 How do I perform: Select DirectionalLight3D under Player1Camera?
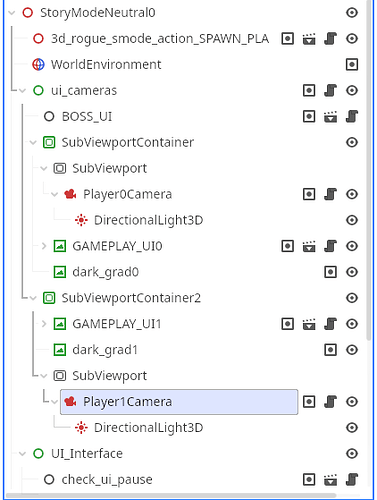(148, 428)
